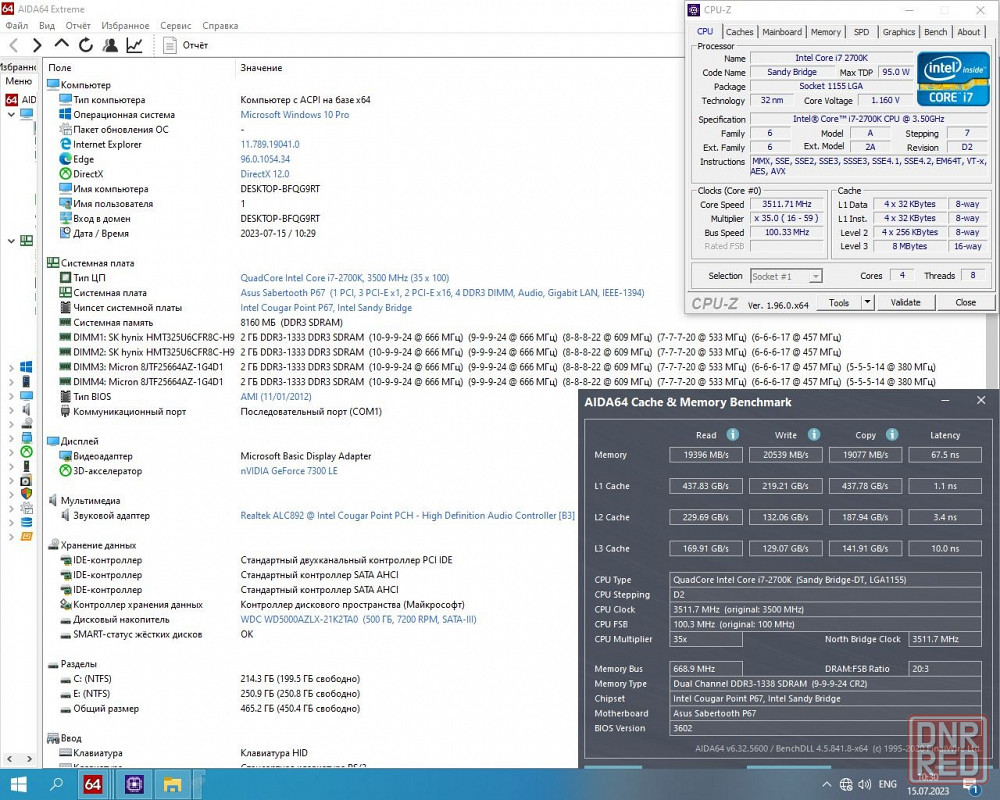Click left arrow of horizontal scrollbar
The width and height of the screenshot is (1000, 800).
coord(10,759)
